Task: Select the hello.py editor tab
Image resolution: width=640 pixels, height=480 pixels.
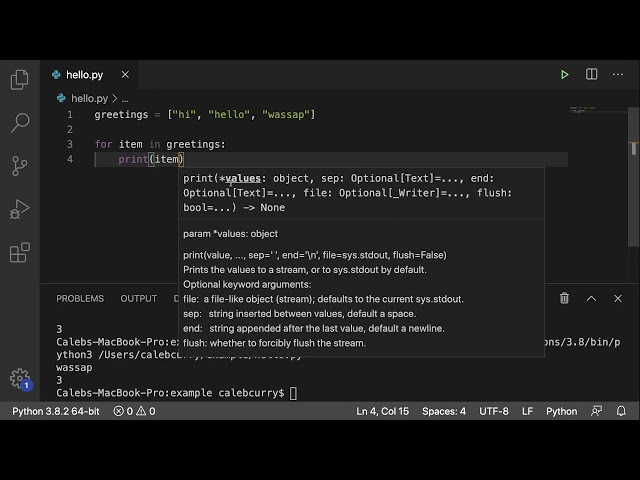Action: click(89, 75)
